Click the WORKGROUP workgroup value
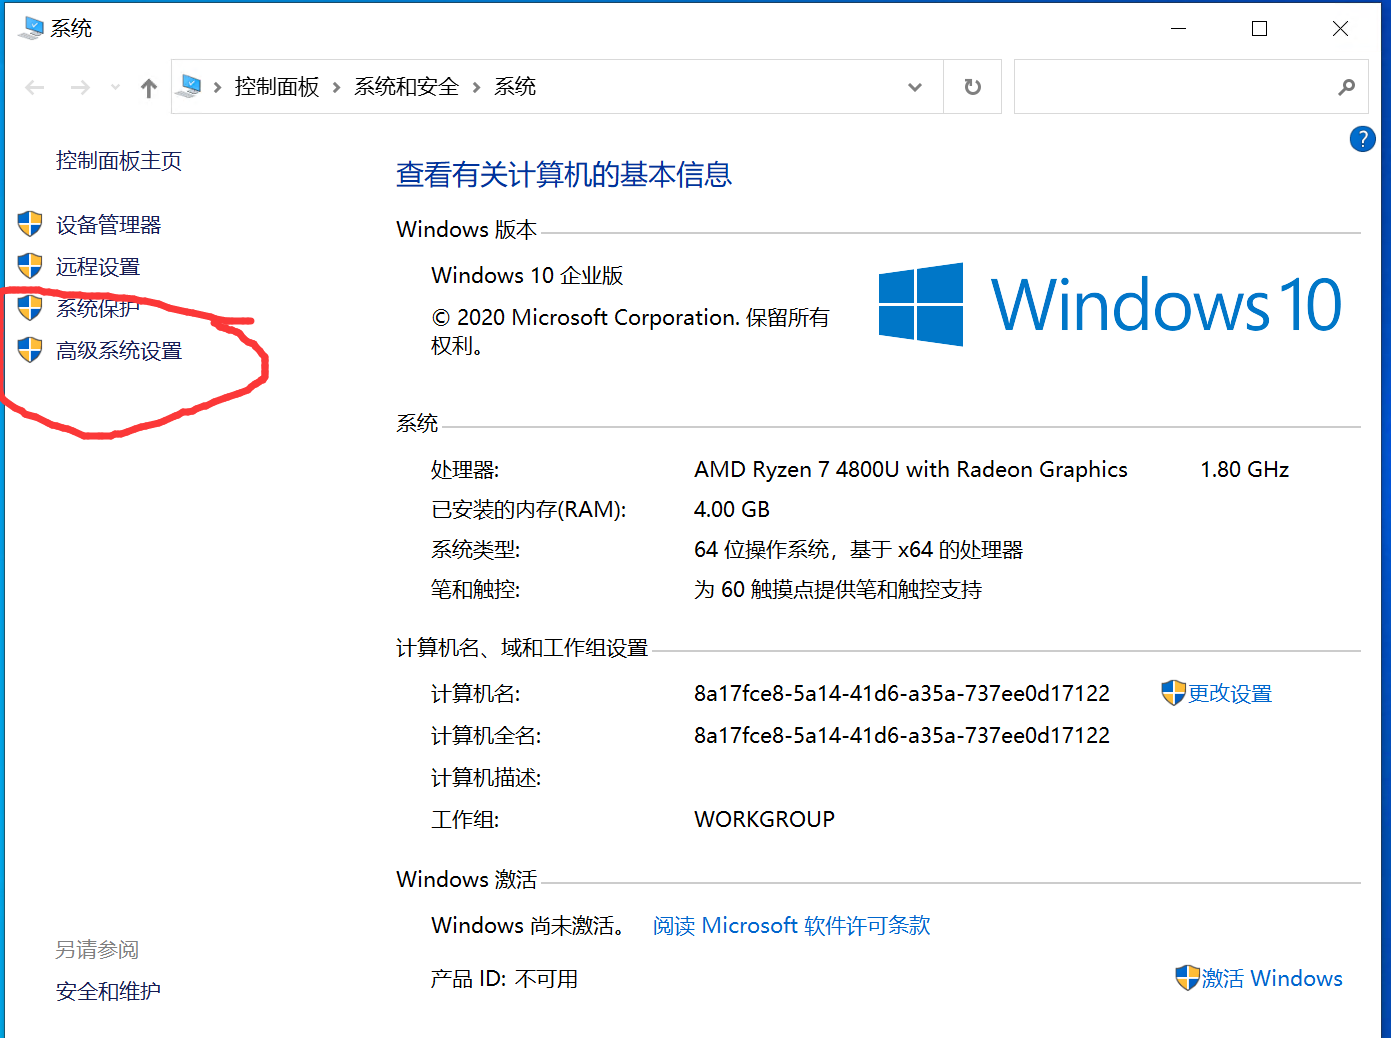 [x=765, y=820]
